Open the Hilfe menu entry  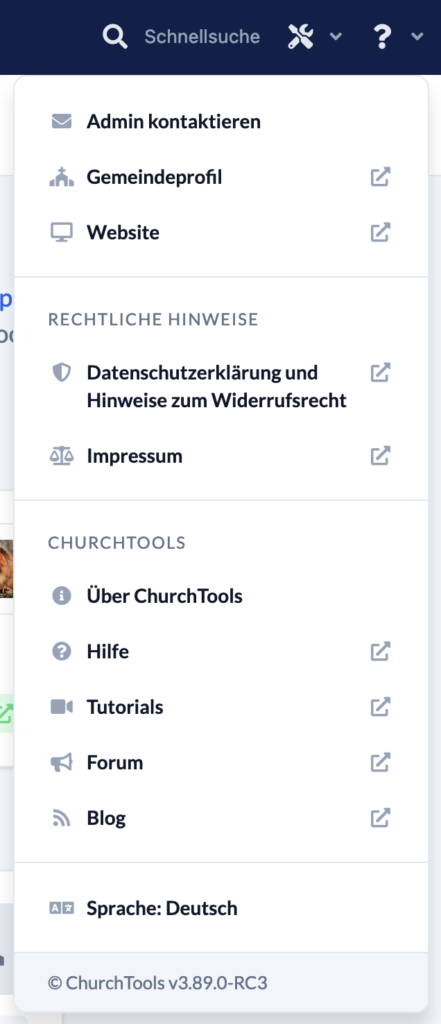[221, 651]
